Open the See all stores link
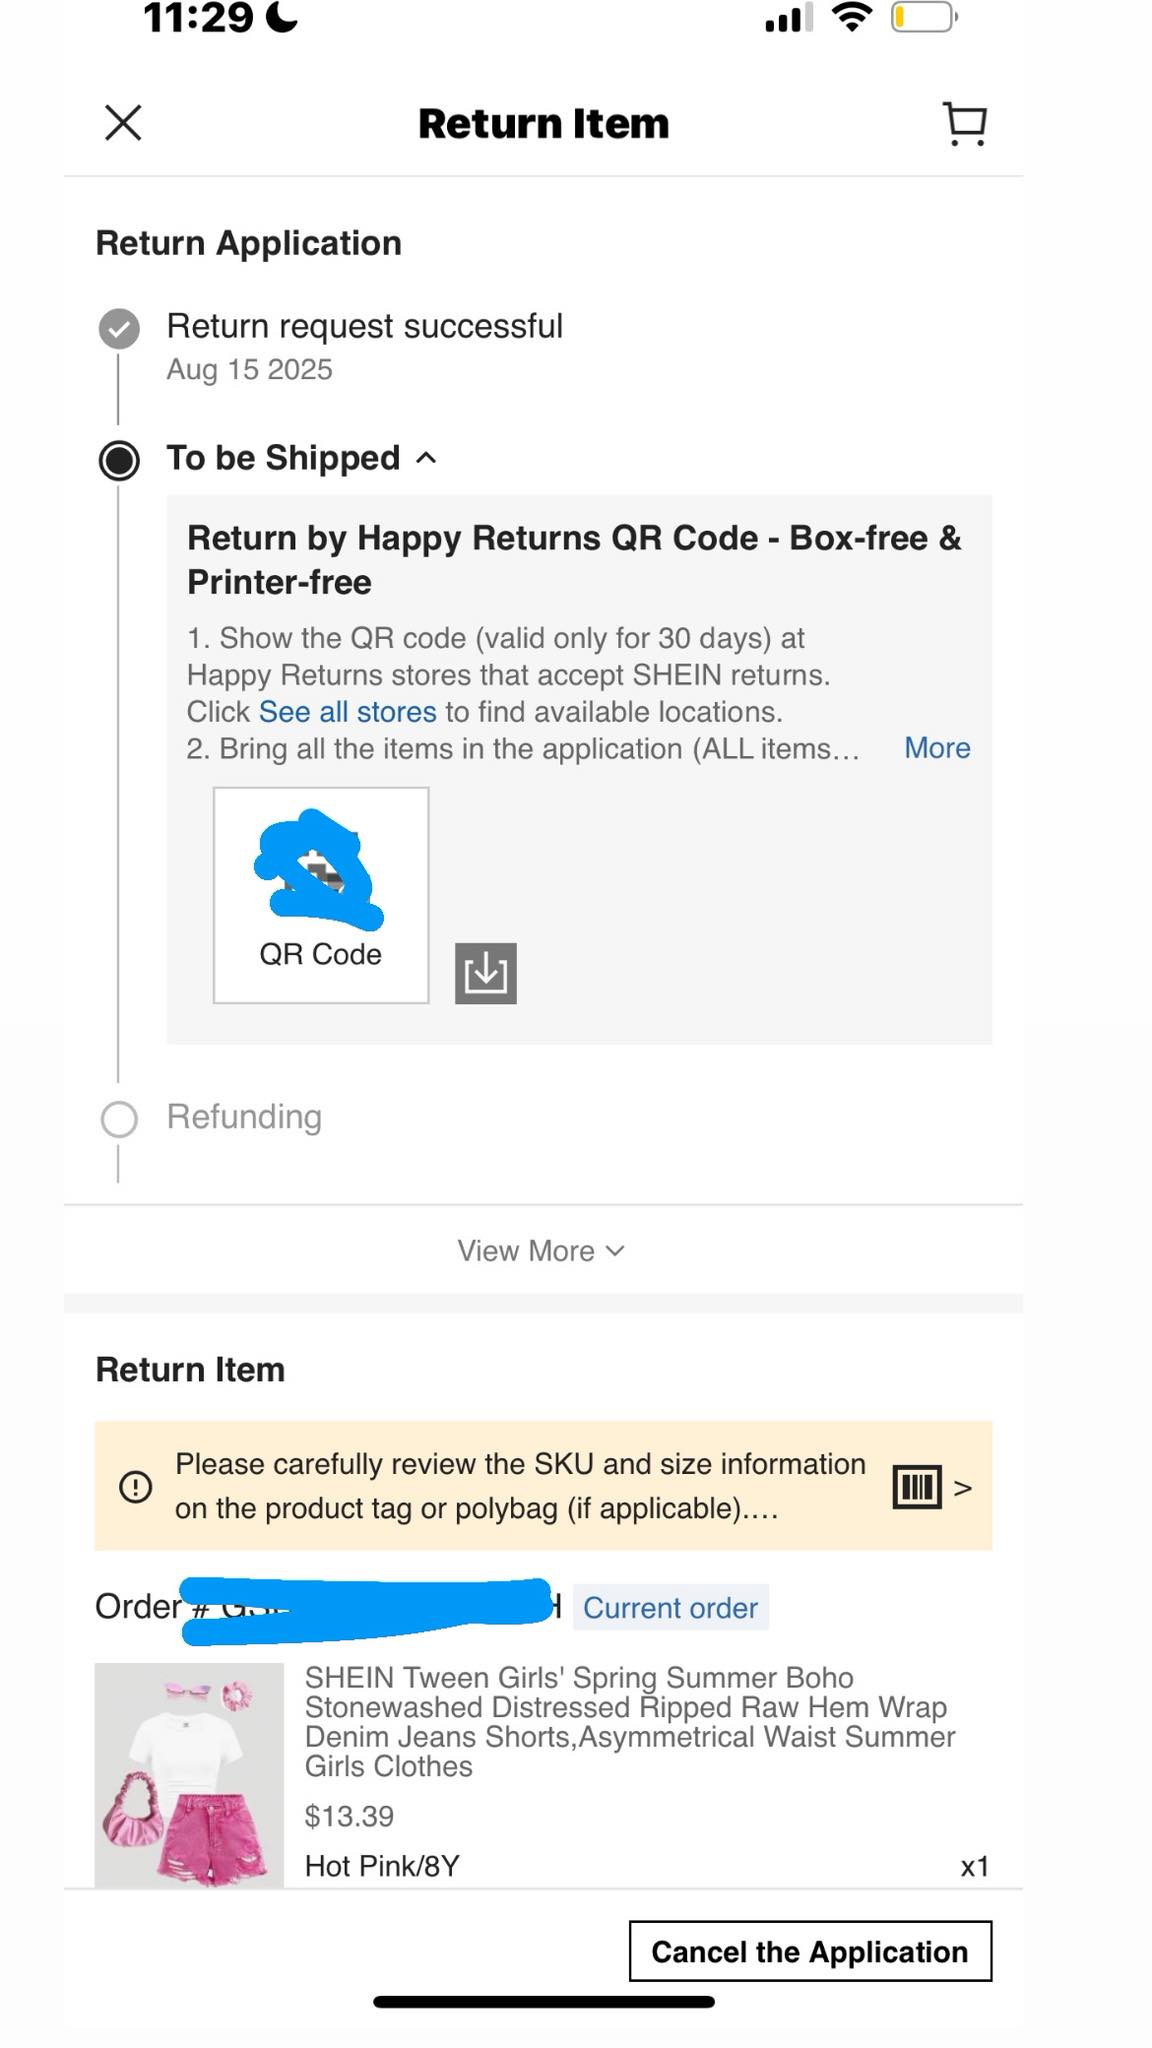This screenshot has height=2048, width=1152. (x=347, y=712)
